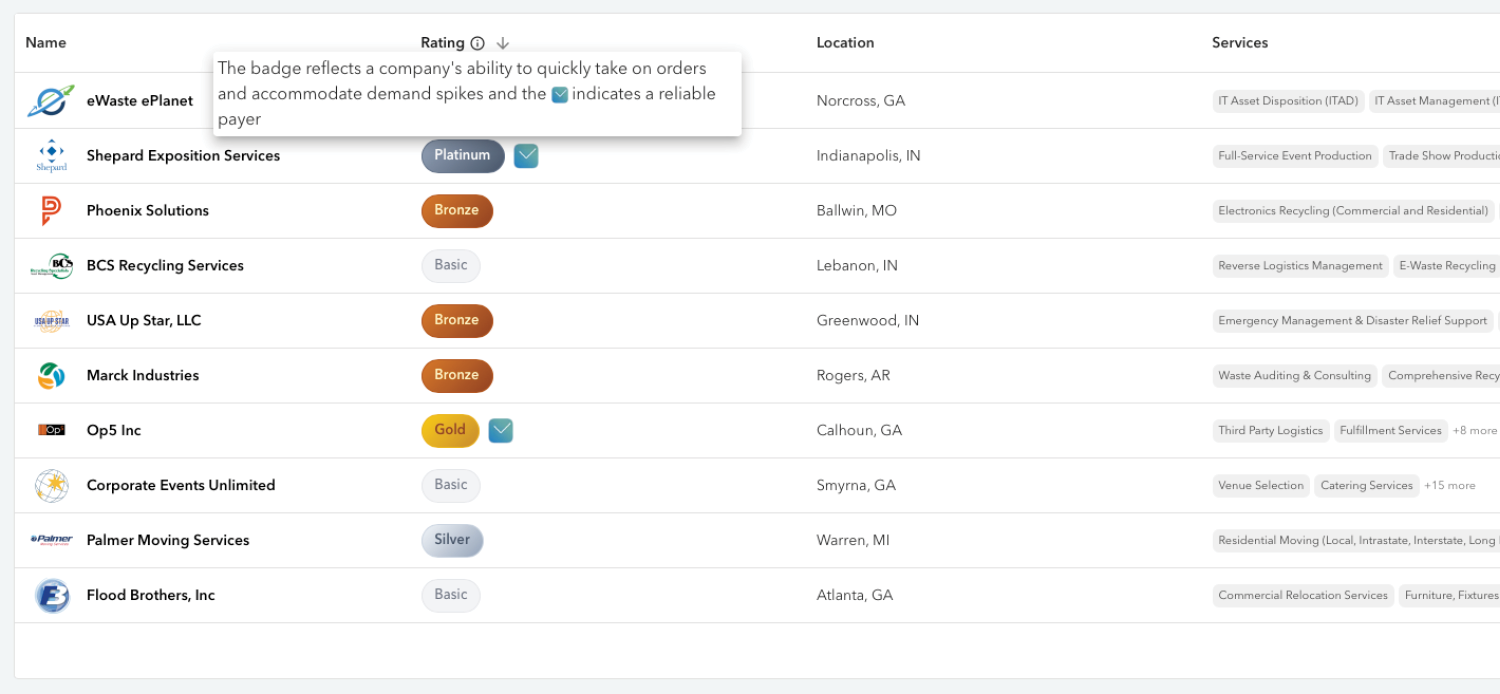Click 'Rogers, AR' location cell
1500x694 pixels.
tap(853, 376)
